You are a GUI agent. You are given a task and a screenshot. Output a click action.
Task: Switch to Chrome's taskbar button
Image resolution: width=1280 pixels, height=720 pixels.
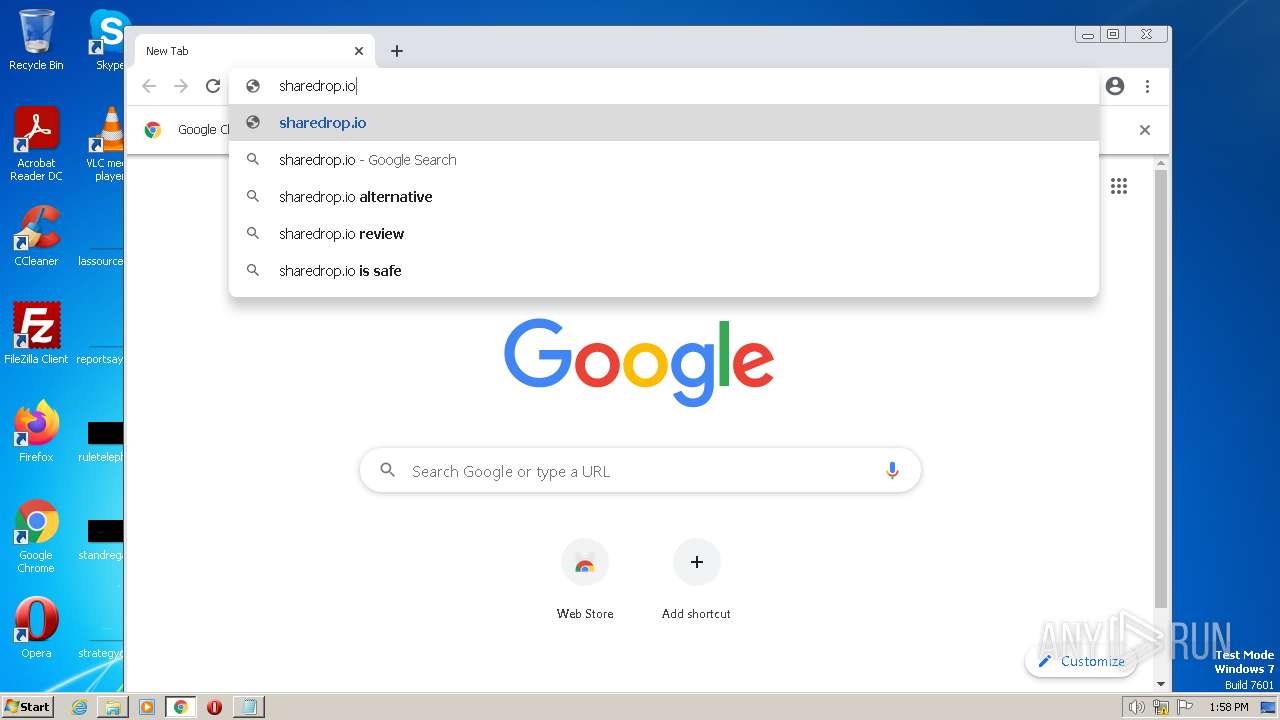181,707
